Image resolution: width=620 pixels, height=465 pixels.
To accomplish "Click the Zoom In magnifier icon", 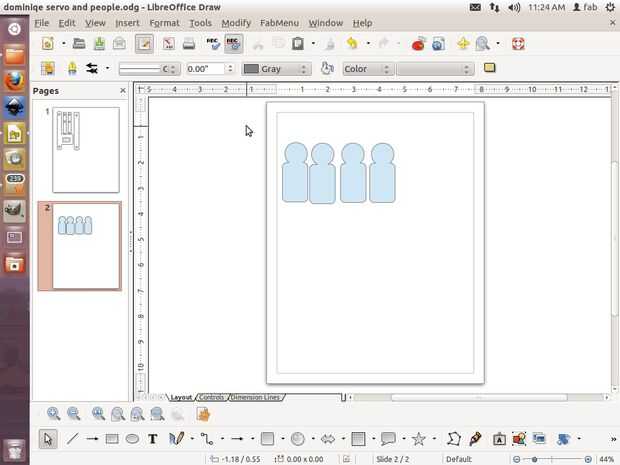I will point(53,414).
